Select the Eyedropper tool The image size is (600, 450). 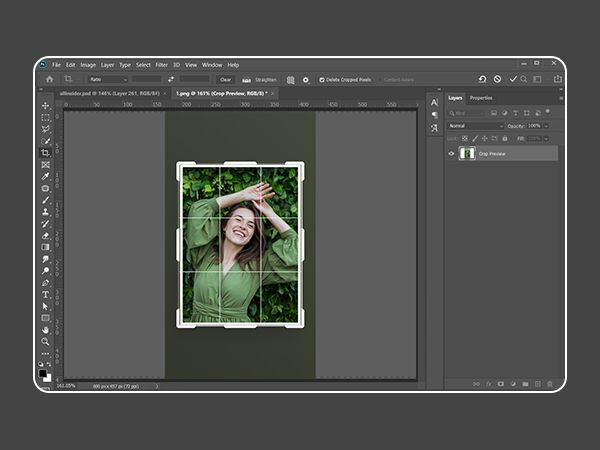(46, 176)
